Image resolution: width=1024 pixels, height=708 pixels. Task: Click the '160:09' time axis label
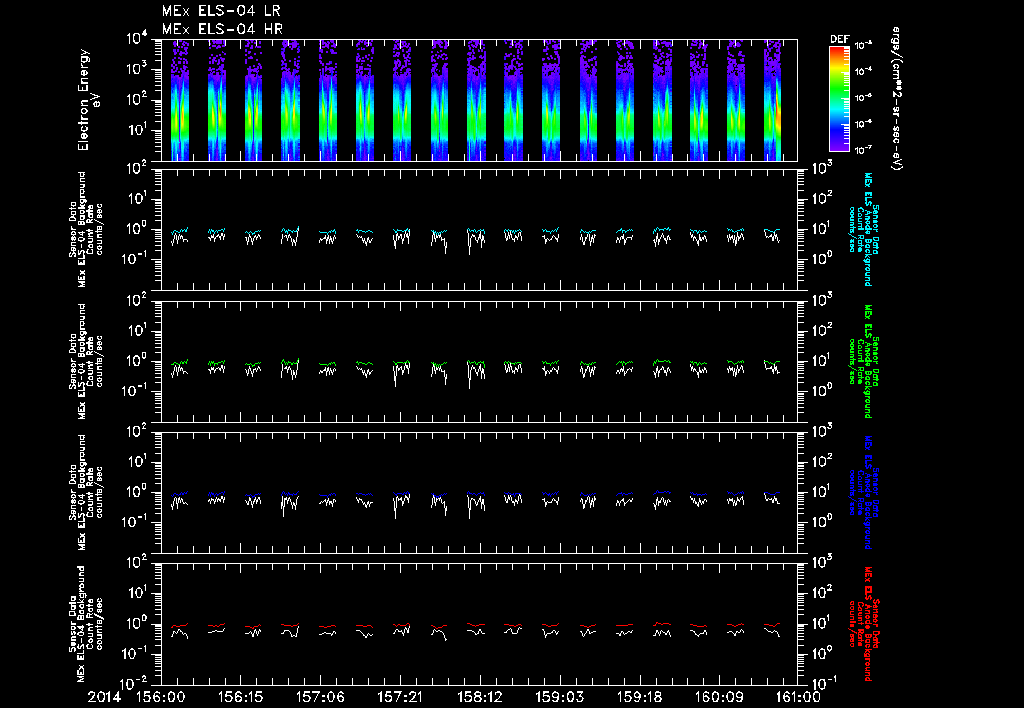coord(718,698)
